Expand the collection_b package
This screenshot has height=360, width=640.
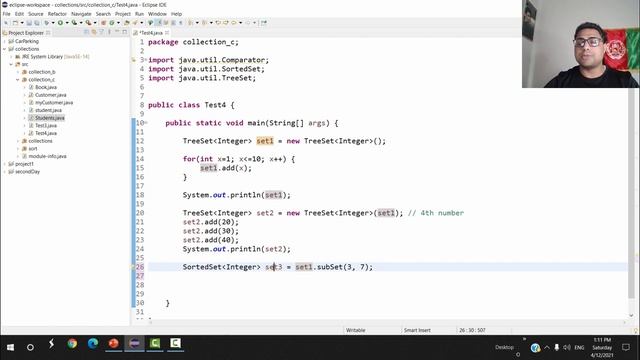[18, 72]
